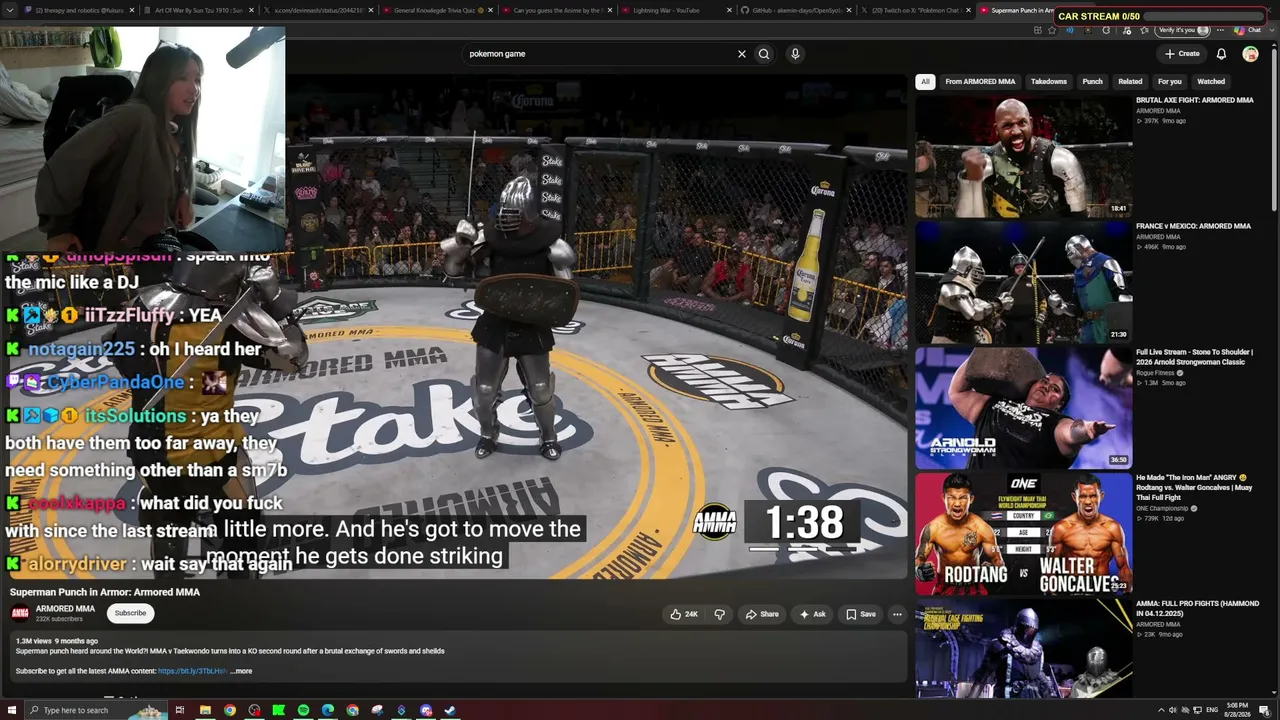Open the FRANCE v MEXICO video thumbnail

tap(1024, 282)
